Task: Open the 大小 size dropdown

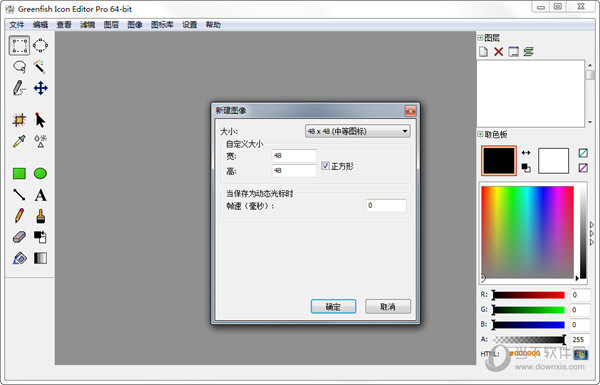Action: point(357,131)
